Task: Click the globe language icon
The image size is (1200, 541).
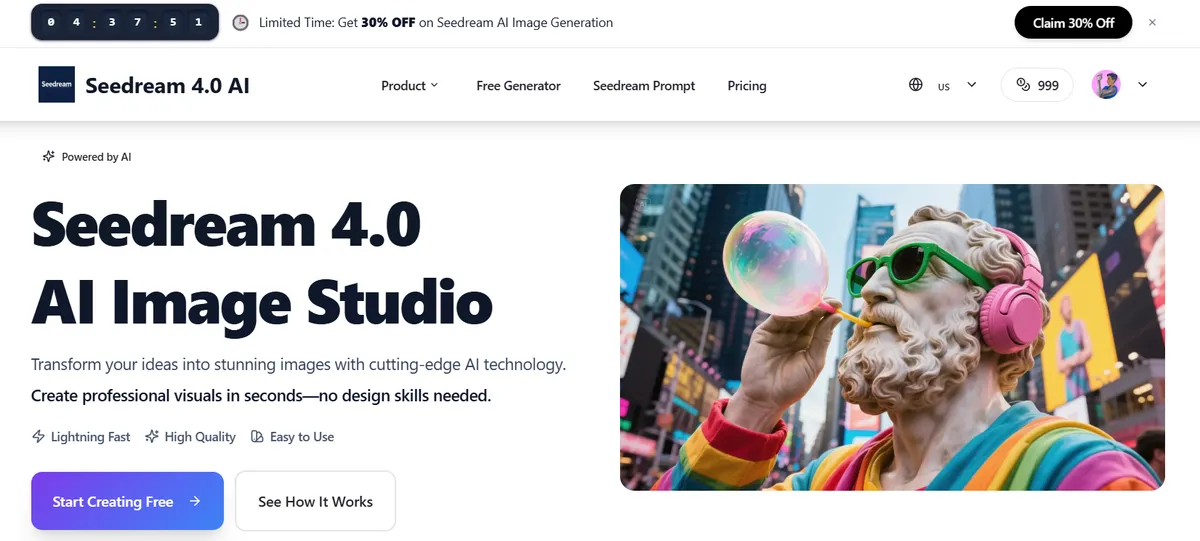Action: click(916, 85)
